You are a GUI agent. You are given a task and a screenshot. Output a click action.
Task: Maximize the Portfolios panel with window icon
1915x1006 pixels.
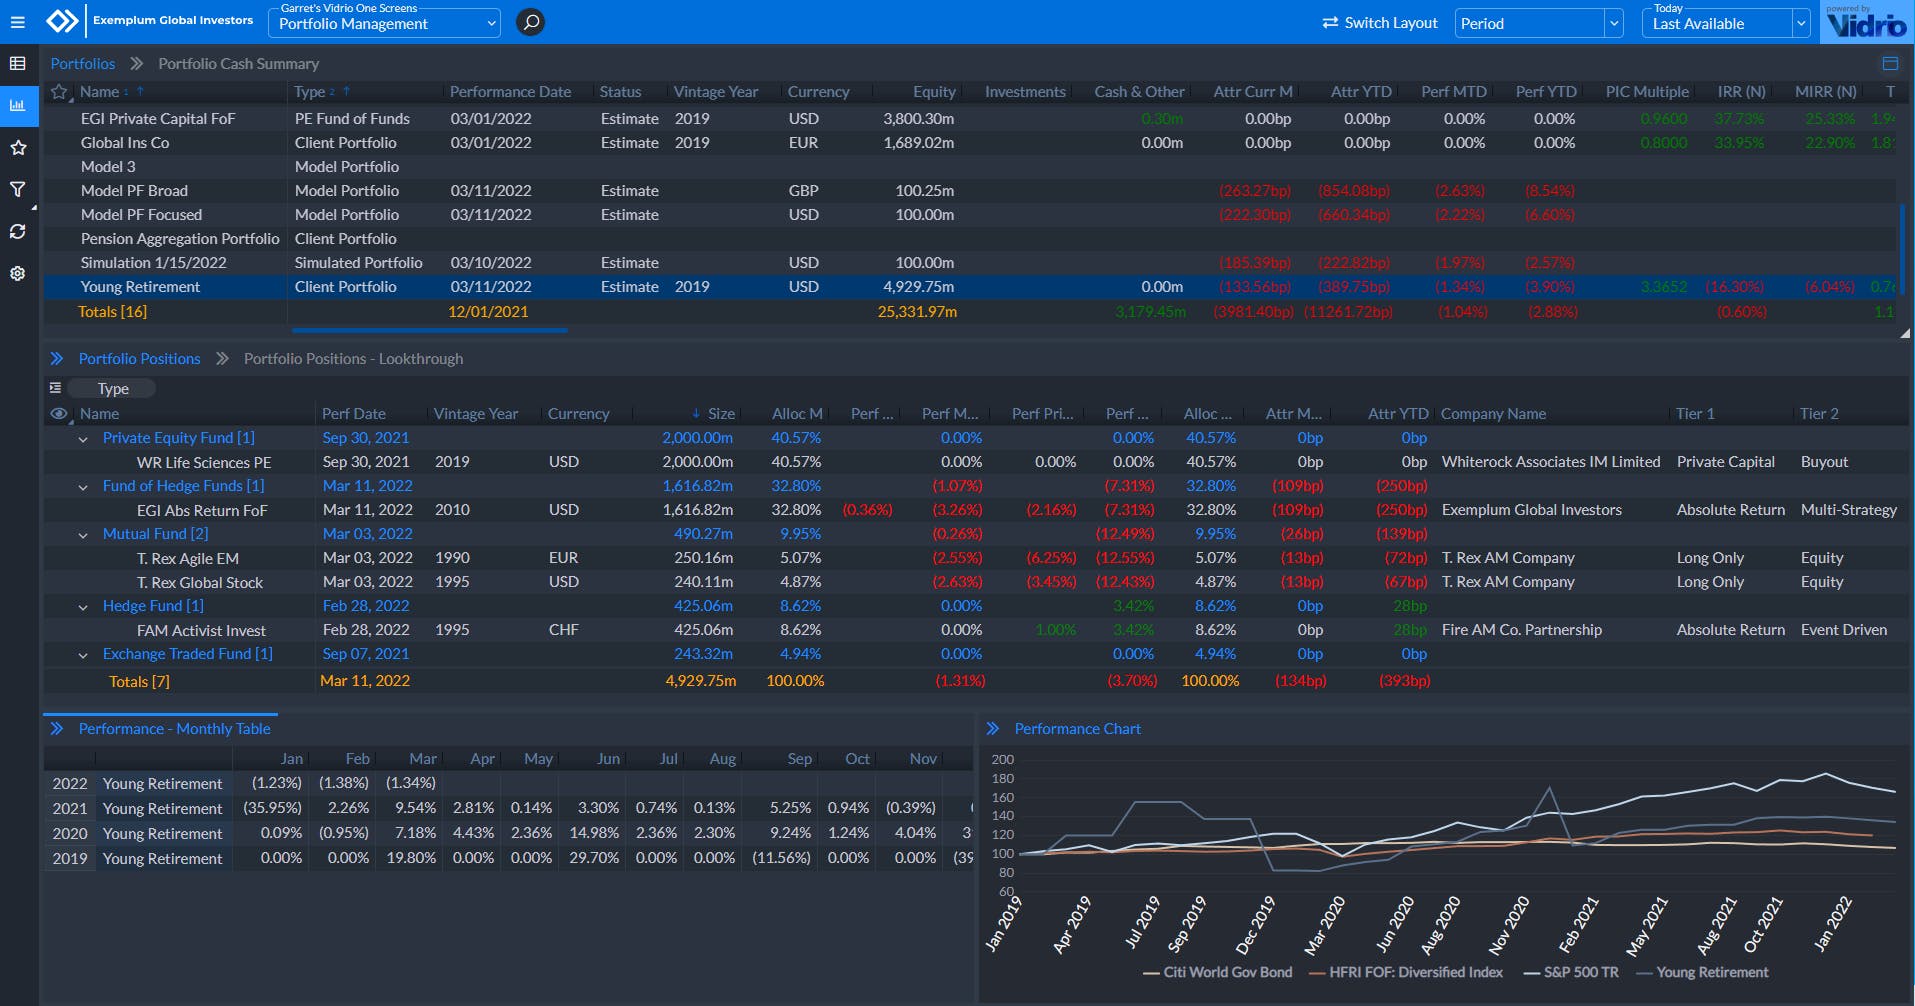coord(1889,64)
